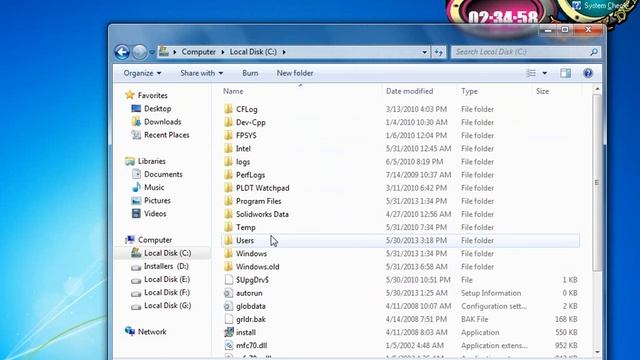This screenshot has height=360, width=640.
Task: Select the install application icon
Action: [x=229, y=332]
